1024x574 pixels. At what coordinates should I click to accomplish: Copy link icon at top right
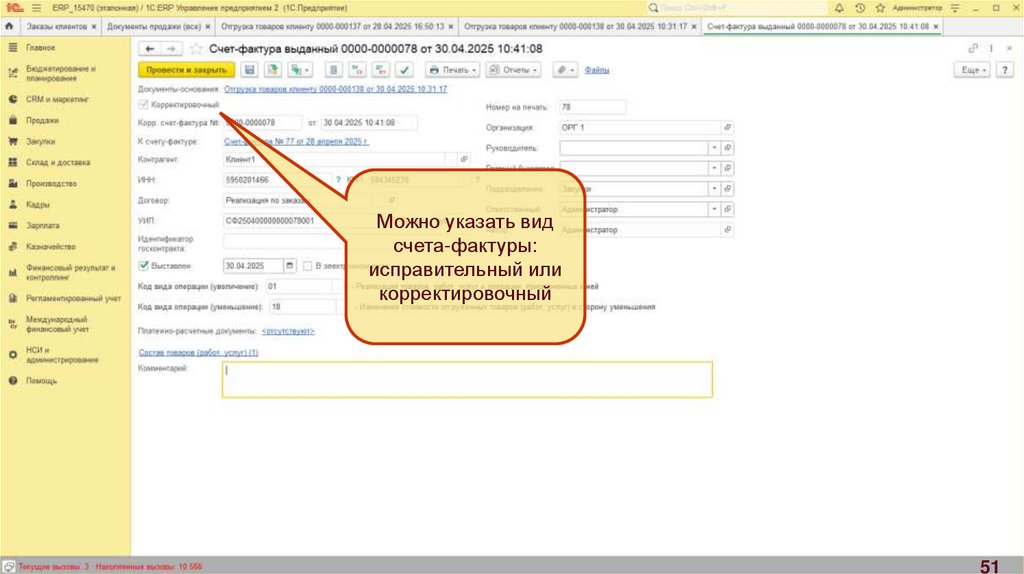click(x=973, y=49)
